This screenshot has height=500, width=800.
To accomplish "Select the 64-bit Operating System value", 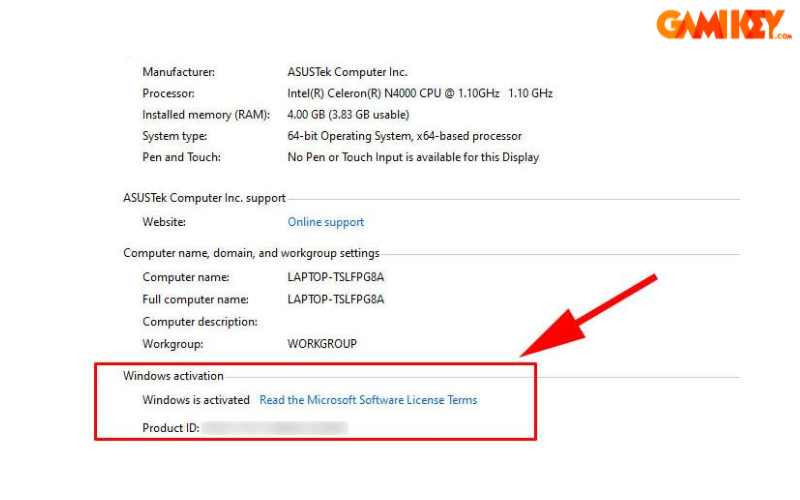I will (404, 137).
